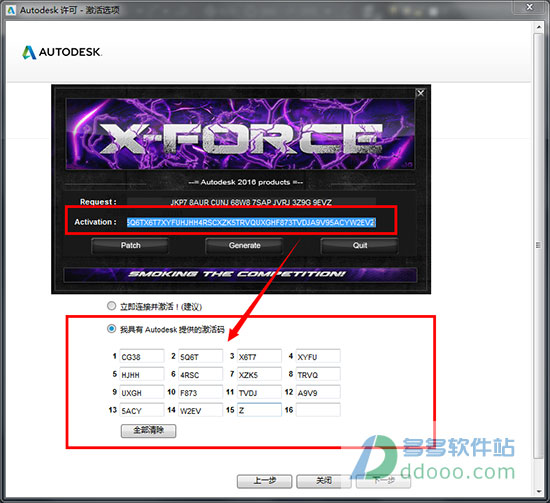Select 我具有 Autodesk 提供的激活码 radio option
Screen dimensions: 550x503
(x=111, y=329)
